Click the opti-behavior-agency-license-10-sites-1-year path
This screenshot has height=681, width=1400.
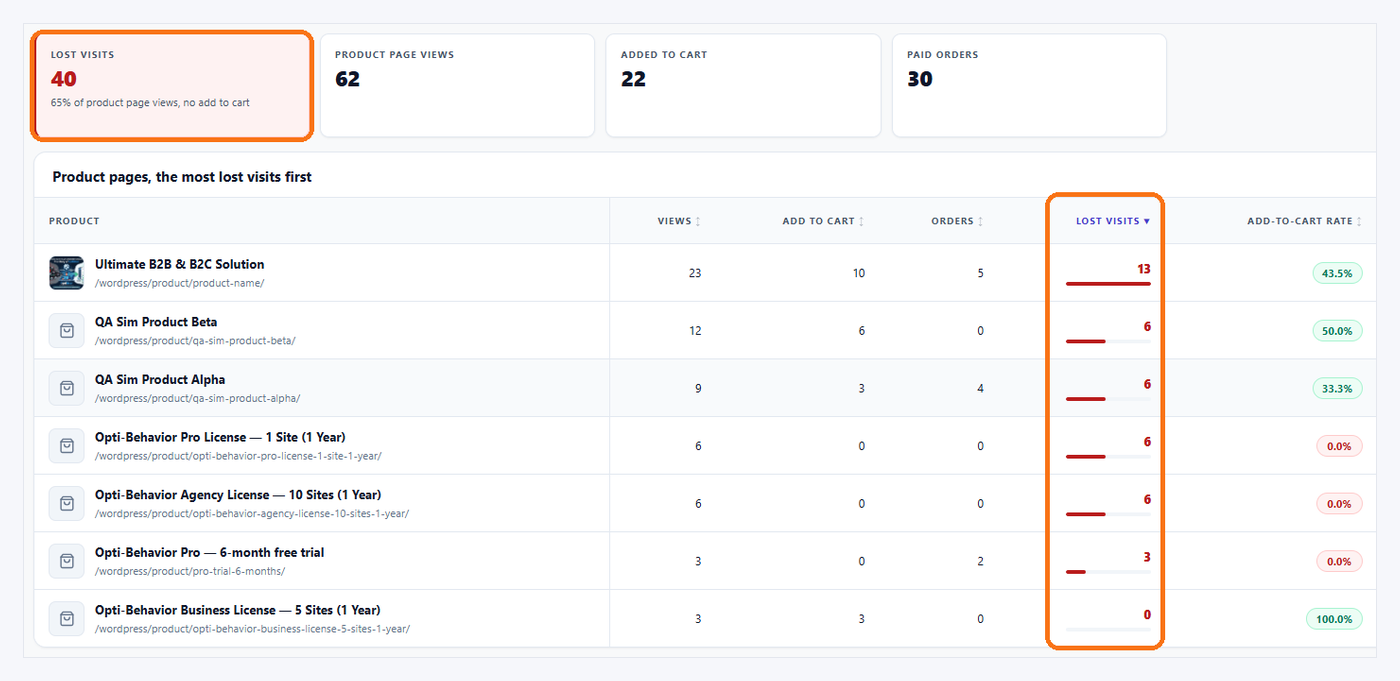[252, 514]
